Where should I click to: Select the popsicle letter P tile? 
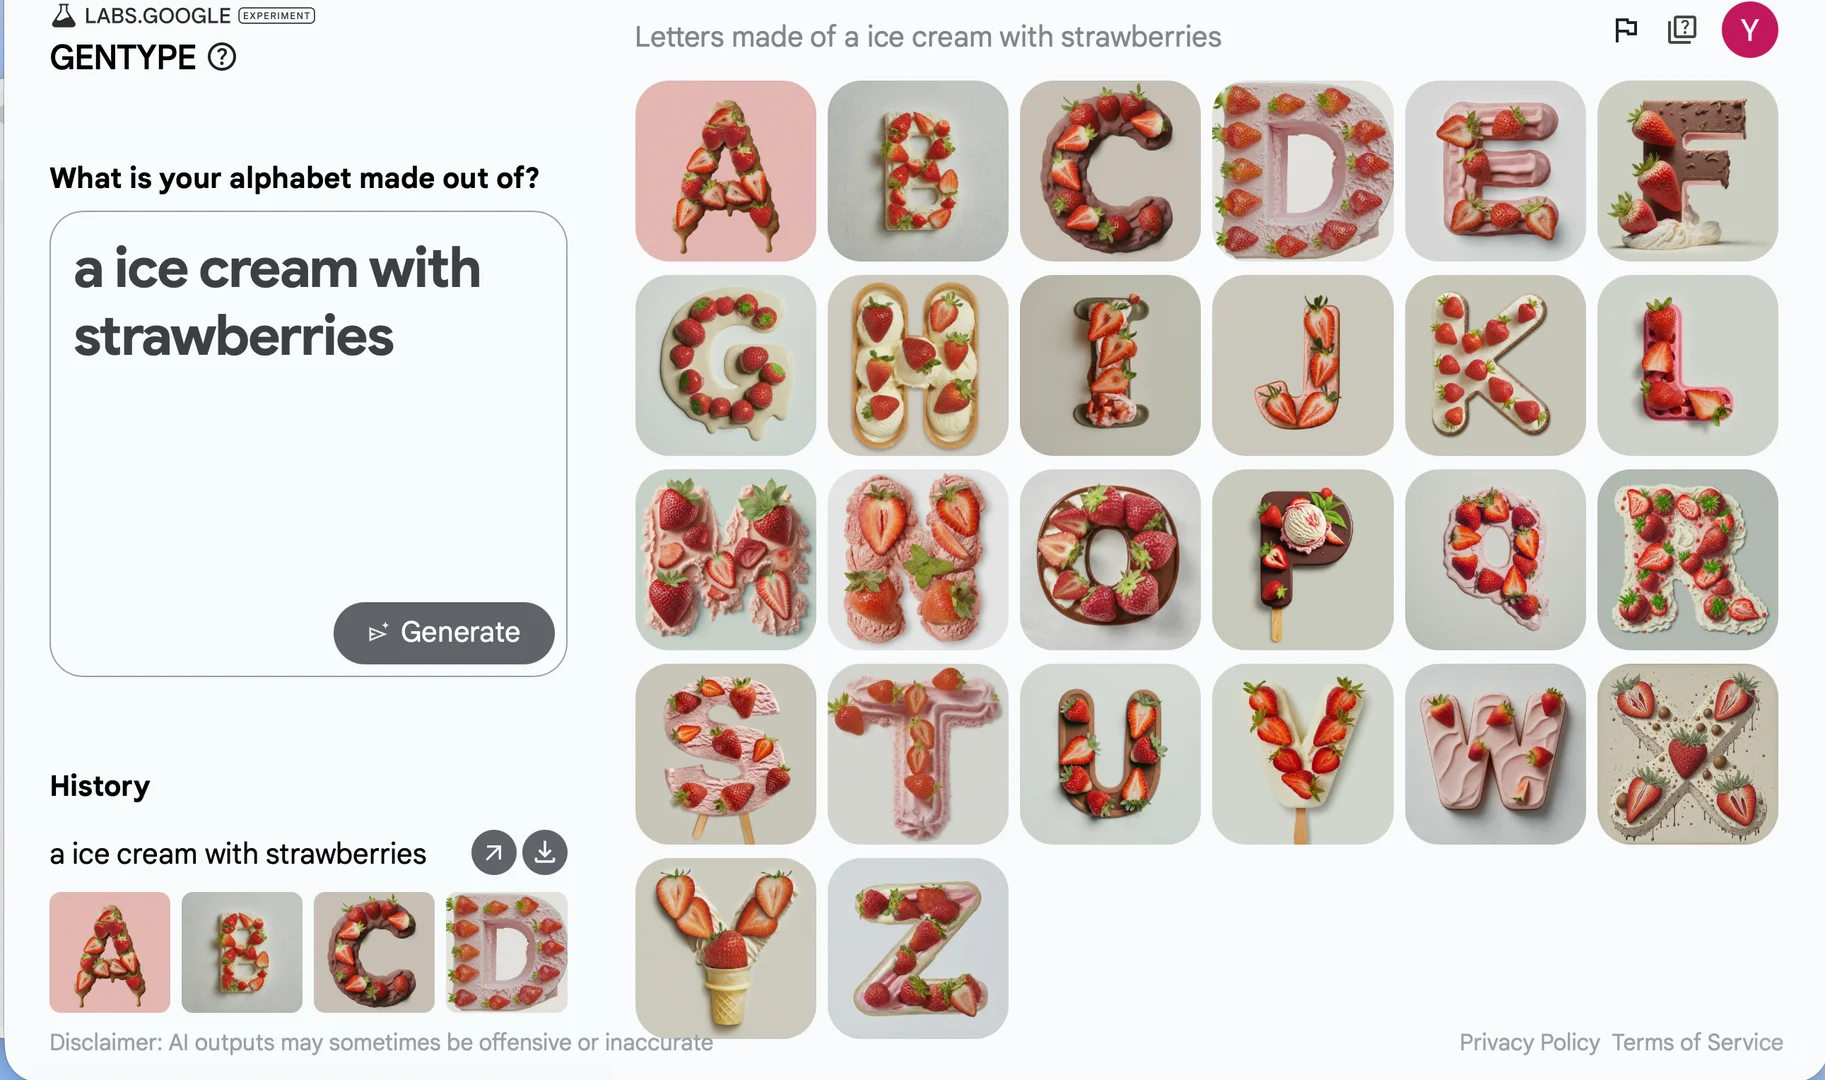coord(1302,560)
